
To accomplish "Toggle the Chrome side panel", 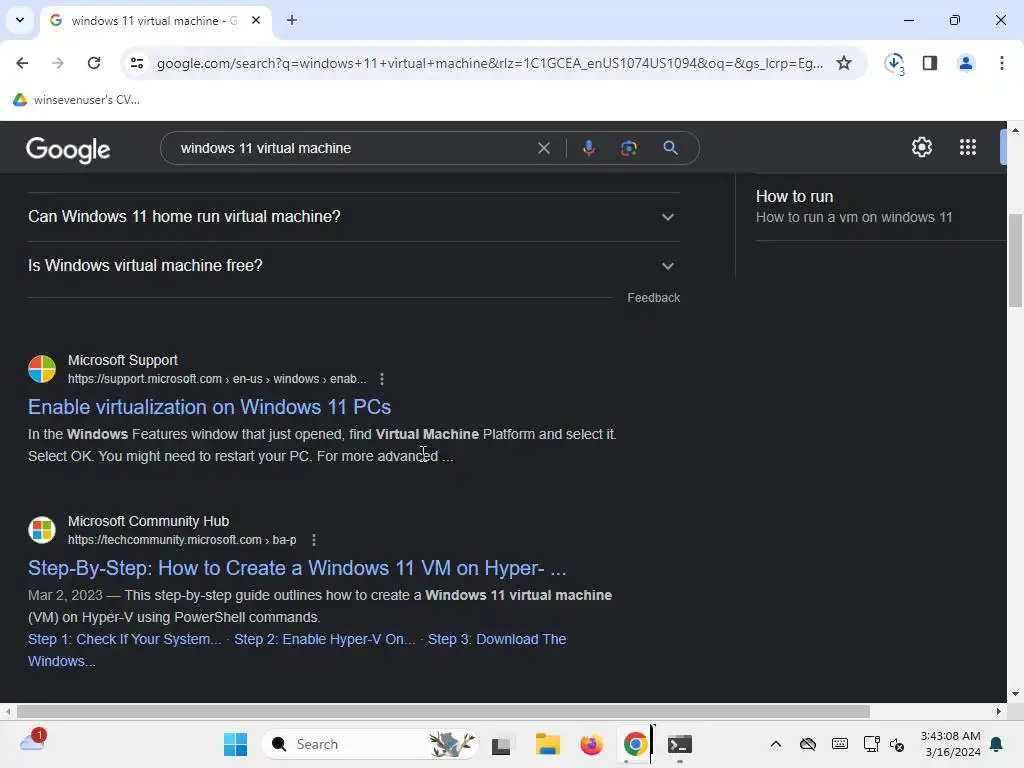I will point(930,63).
